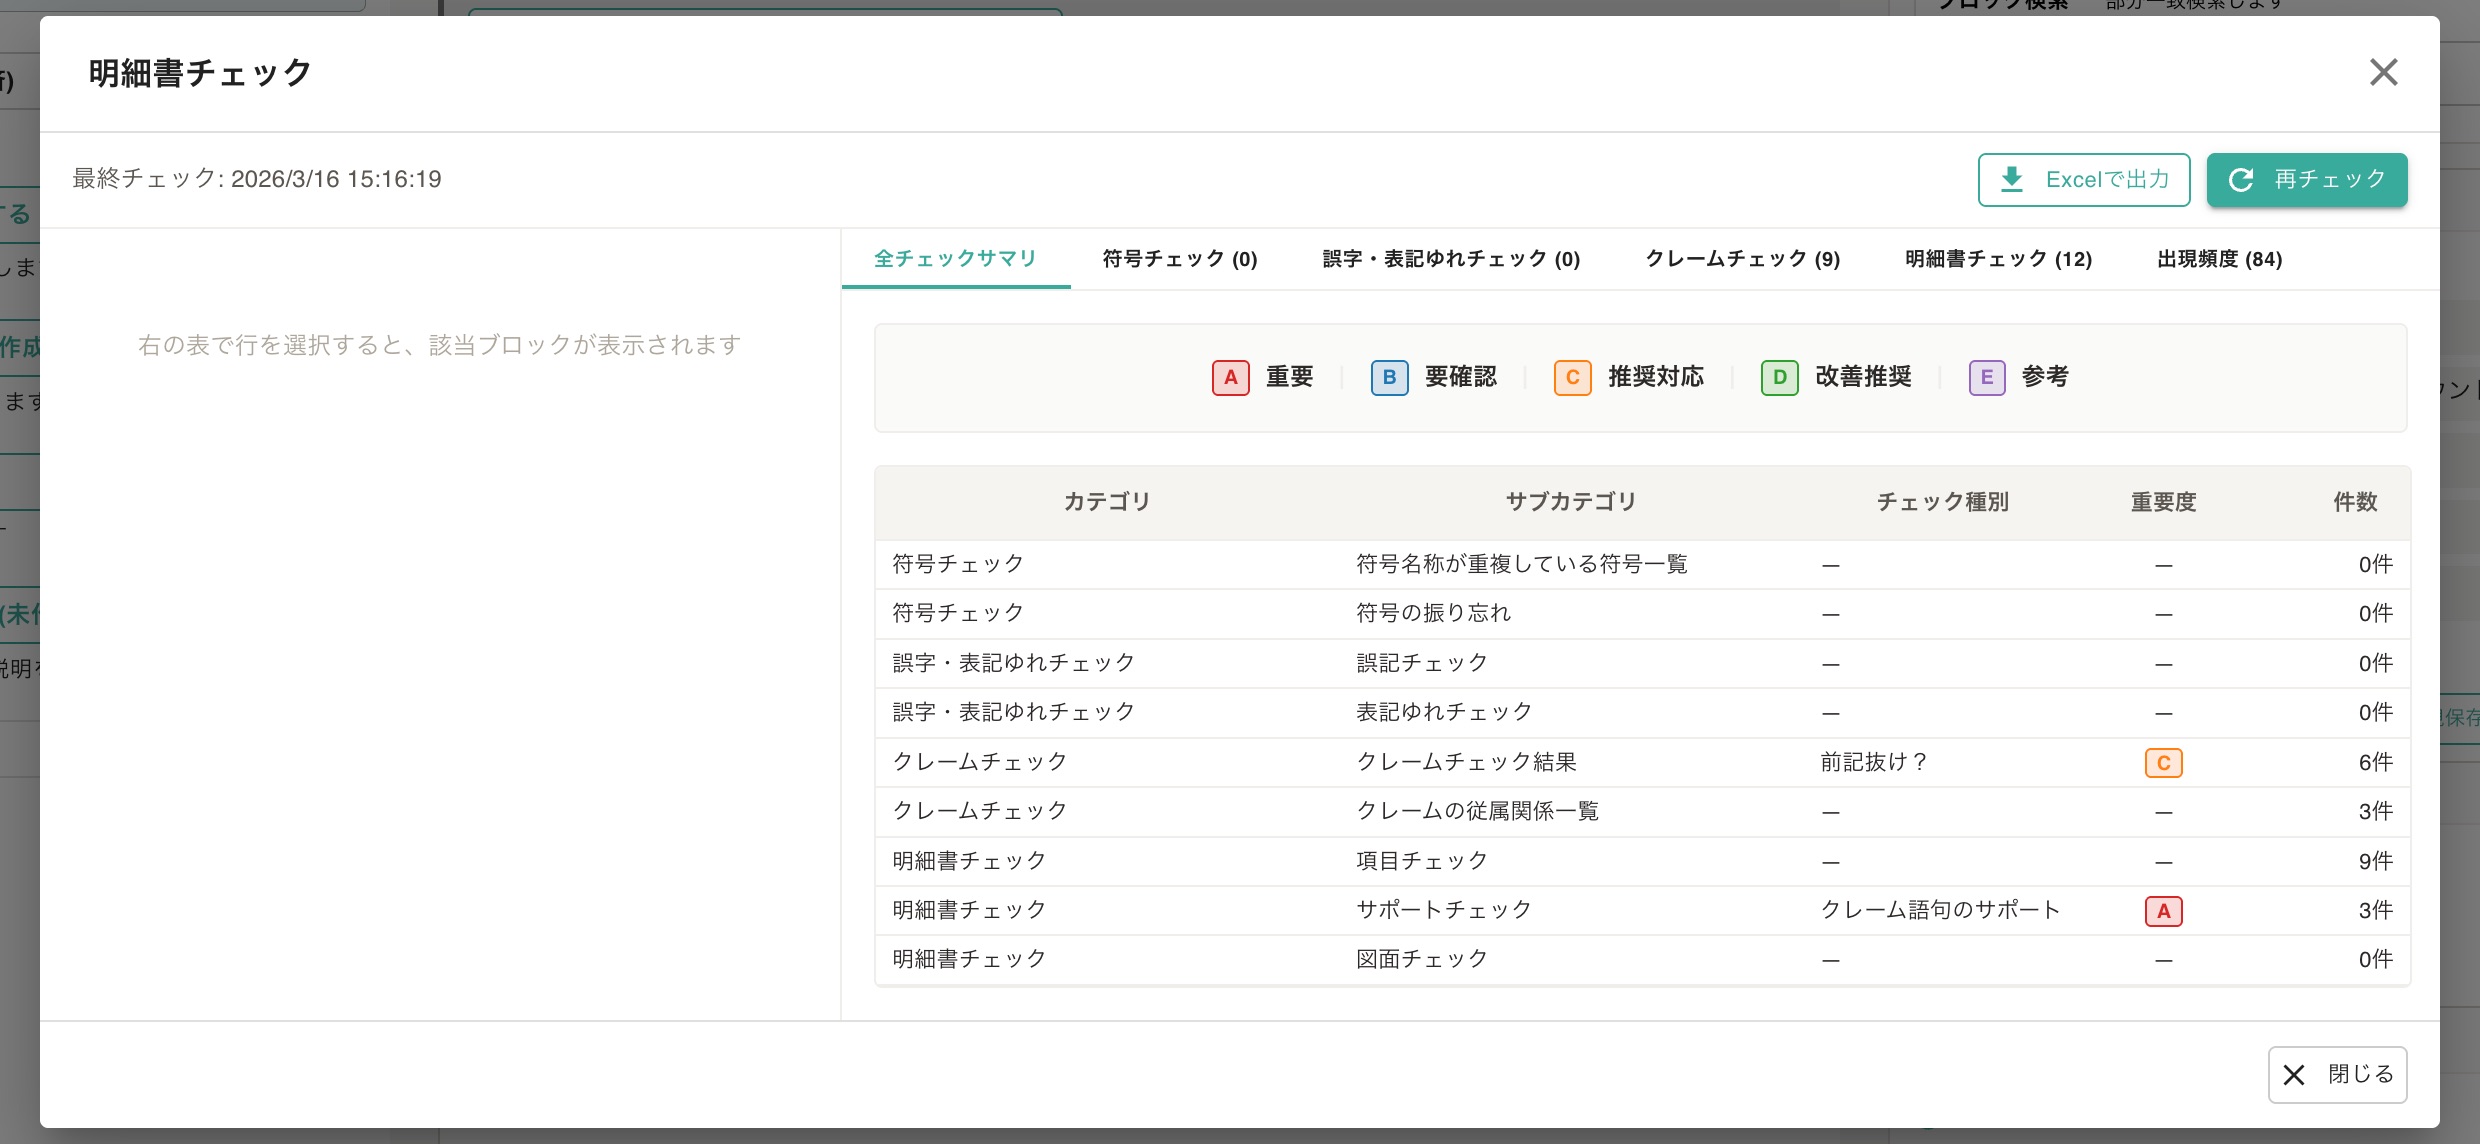This screenshot has height=1144, width=2480.
Task: Click the カテゴリ column header
Action: pos(1106,502)
